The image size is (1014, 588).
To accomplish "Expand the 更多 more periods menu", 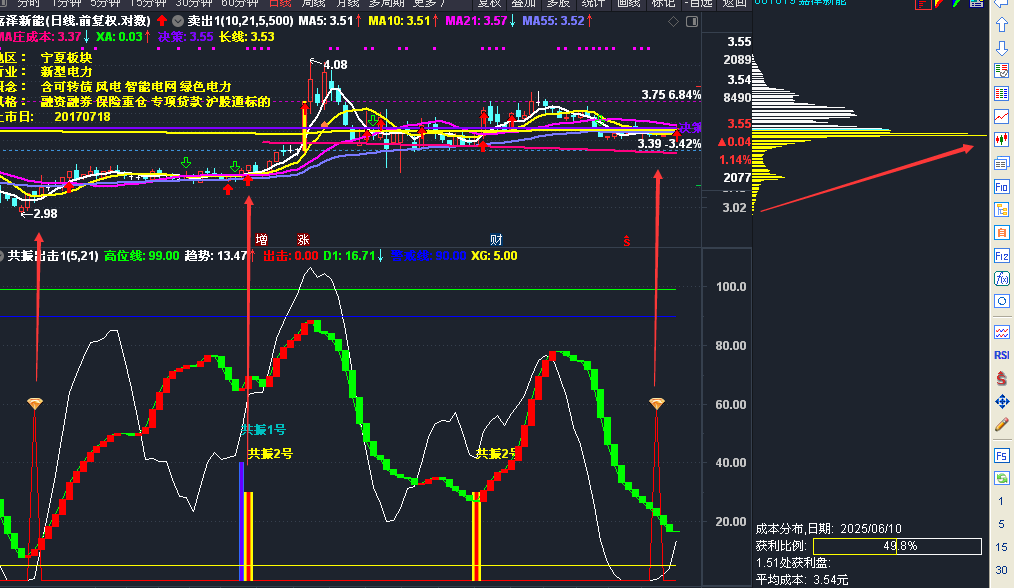I will coord(429,3).
